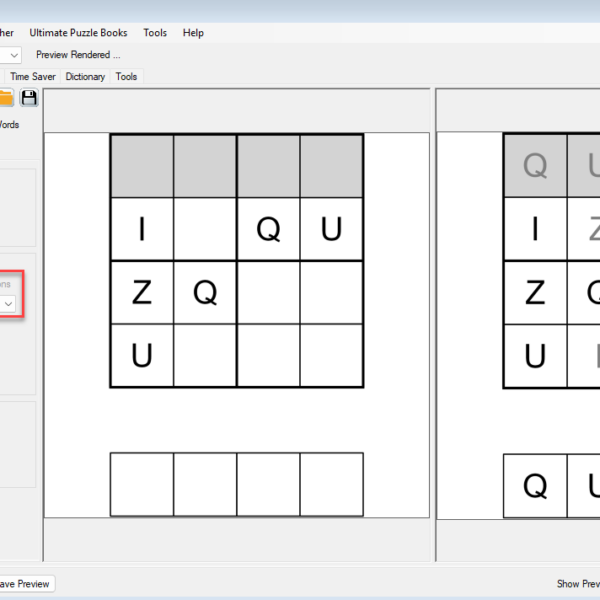Click the floppy disk save icon
Screen dimensions: 600x600
coord(29,98)
